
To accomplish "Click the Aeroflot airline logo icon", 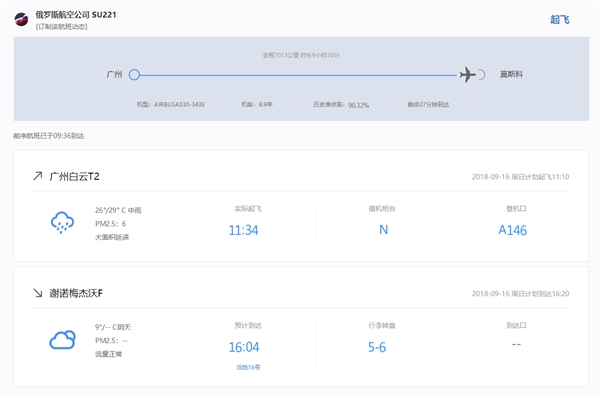I will [x=21, y=19].
